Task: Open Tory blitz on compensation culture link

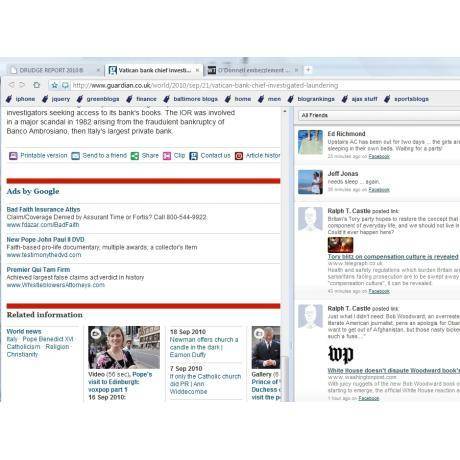Action: click(x=393, y=257)
